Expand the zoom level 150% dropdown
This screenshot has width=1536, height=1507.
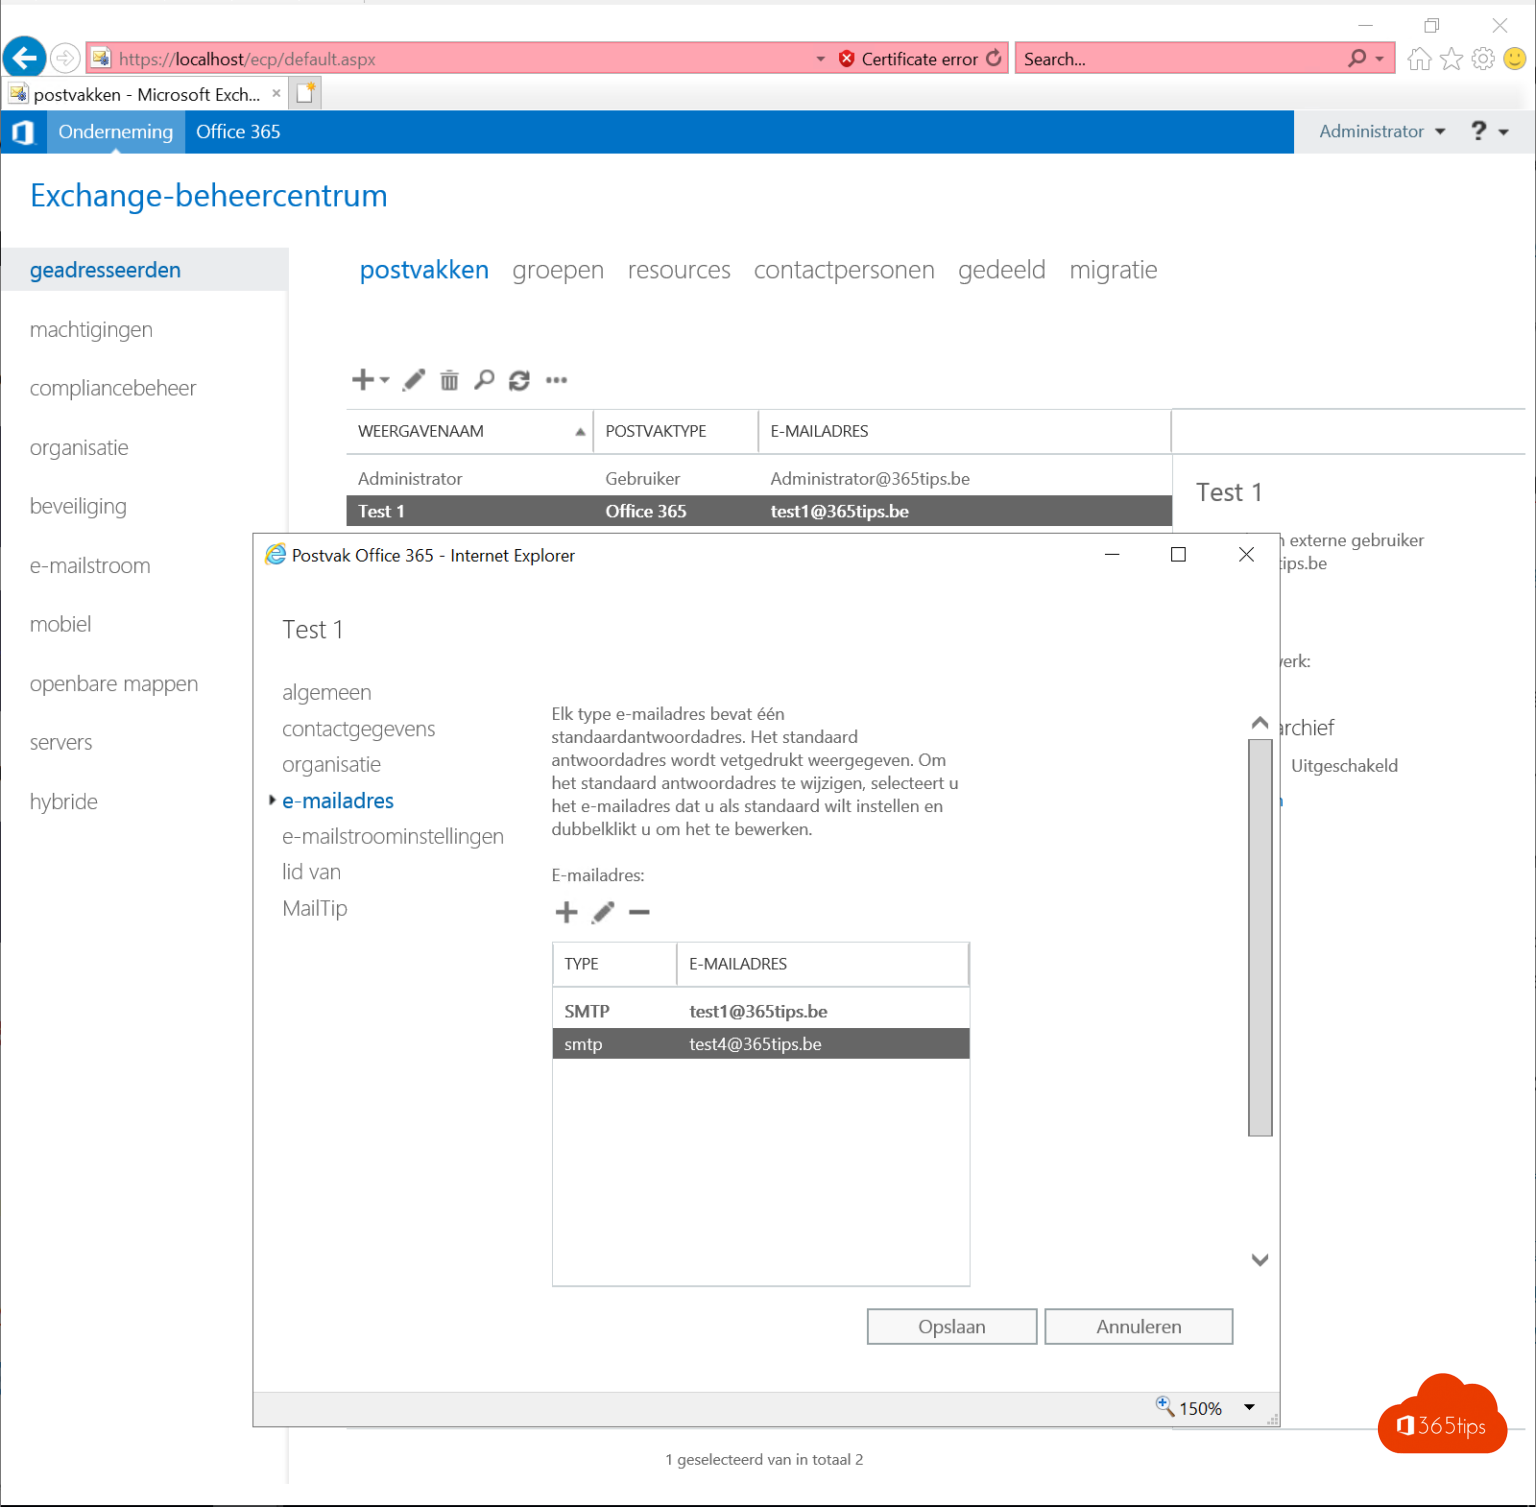click(1249, 1408)
